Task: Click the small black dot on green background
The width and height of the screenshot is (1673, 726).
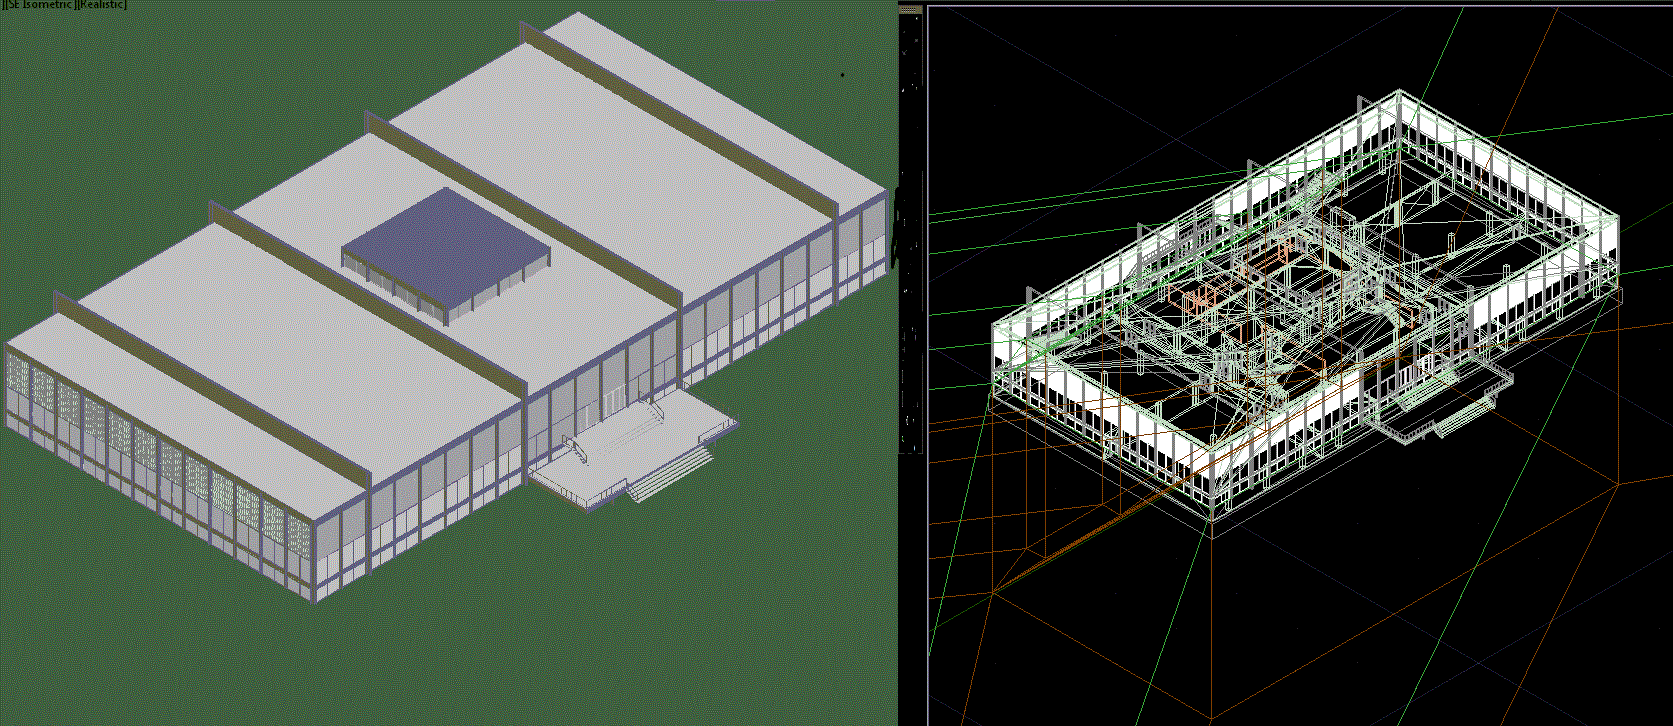Action: (842, 74)
